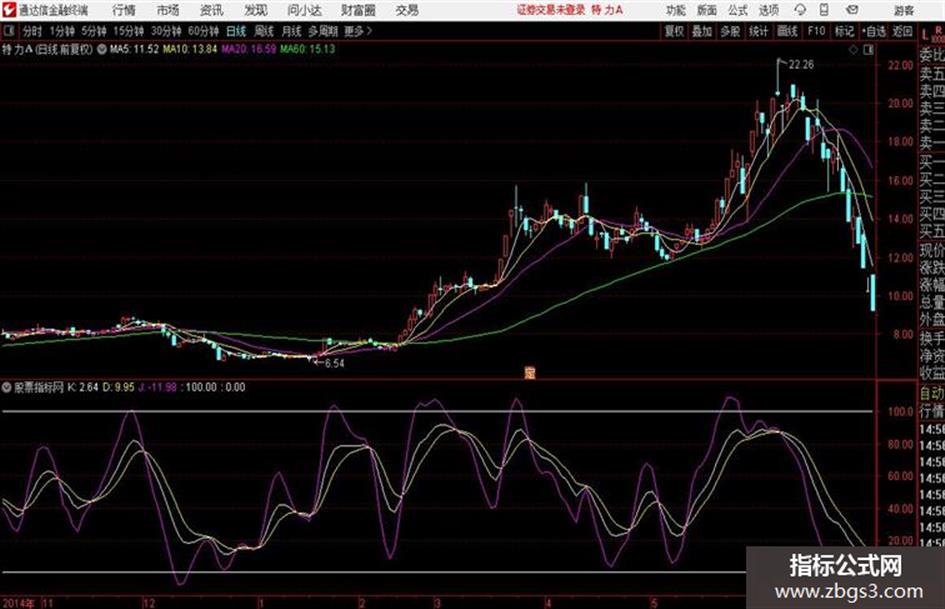Click the 特力A (日线 前复权) chart title
Viewport: 945px width, 609px height.
[x=48, y=49]
